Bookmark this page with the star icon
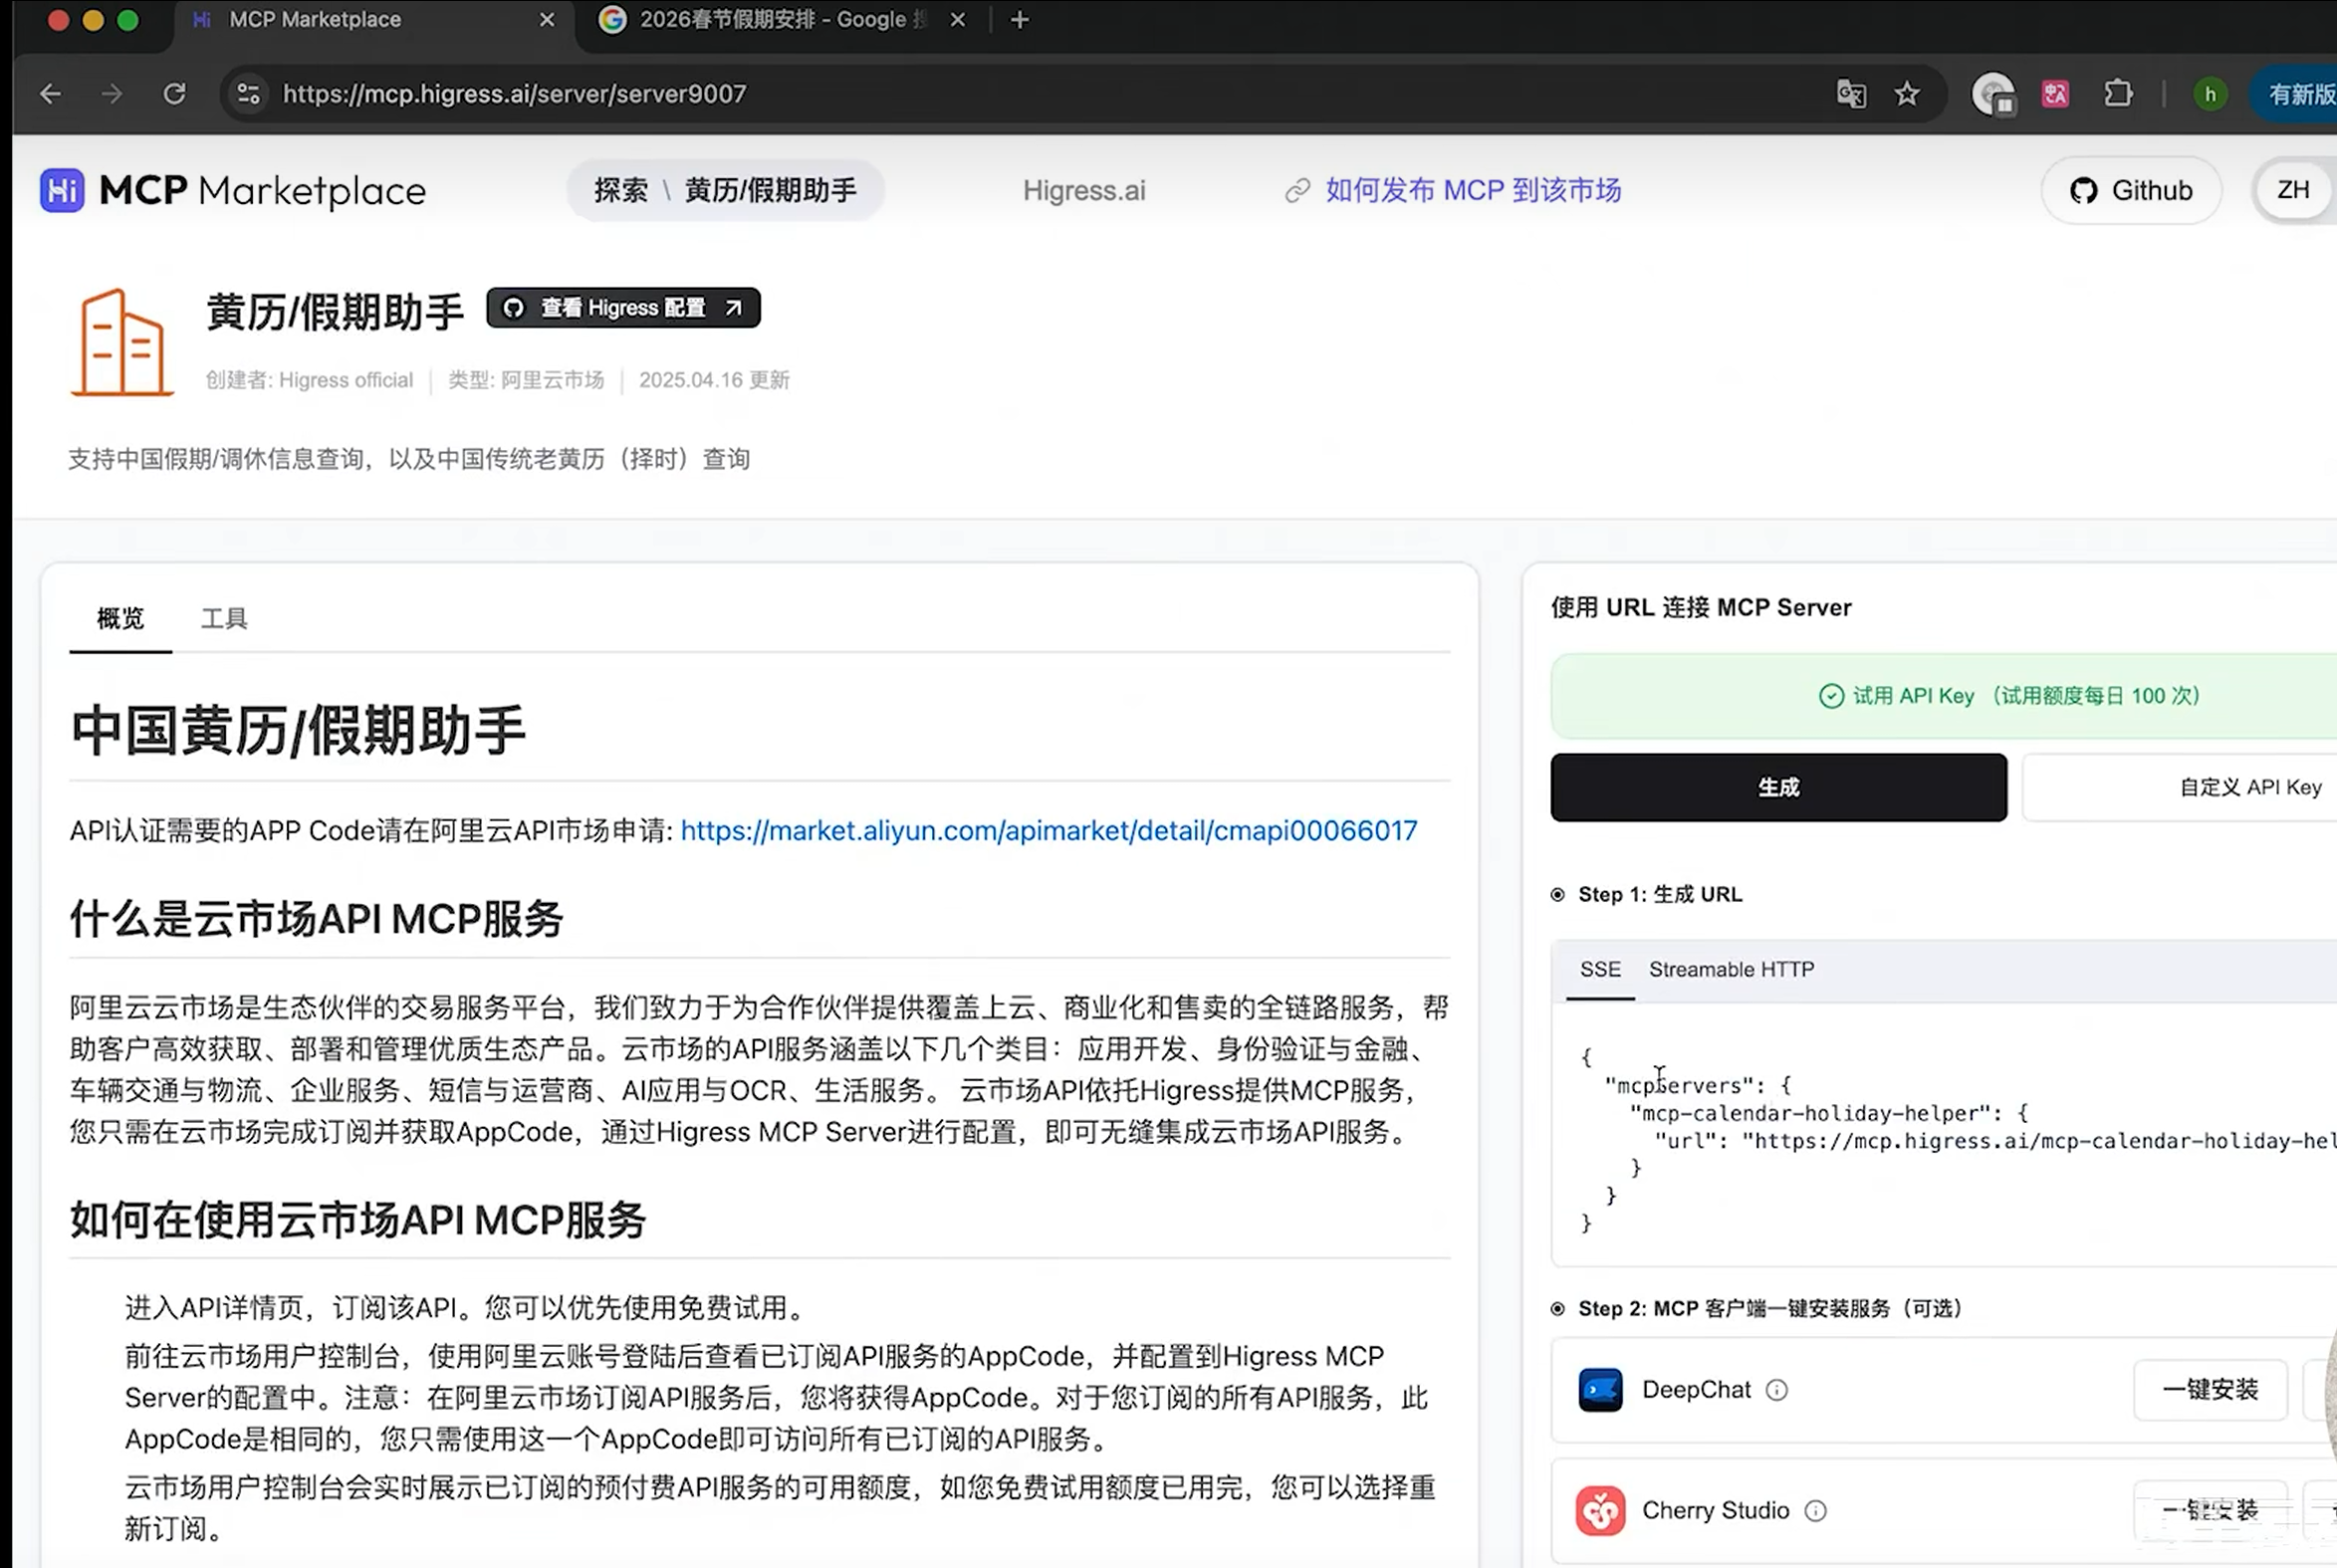The image size is (2337, 1568). point(1907,94)
